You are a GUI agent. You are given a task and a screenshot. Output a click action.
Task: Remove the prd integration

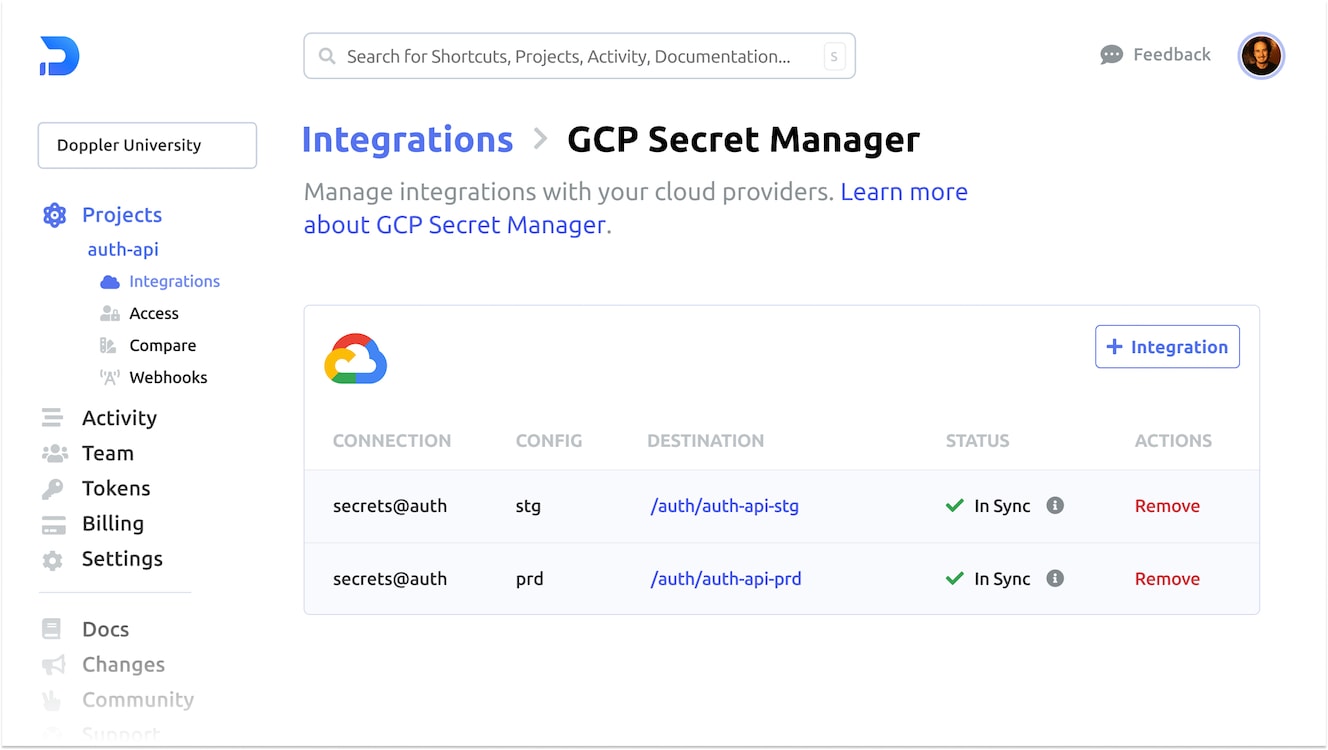[1167, 578]
